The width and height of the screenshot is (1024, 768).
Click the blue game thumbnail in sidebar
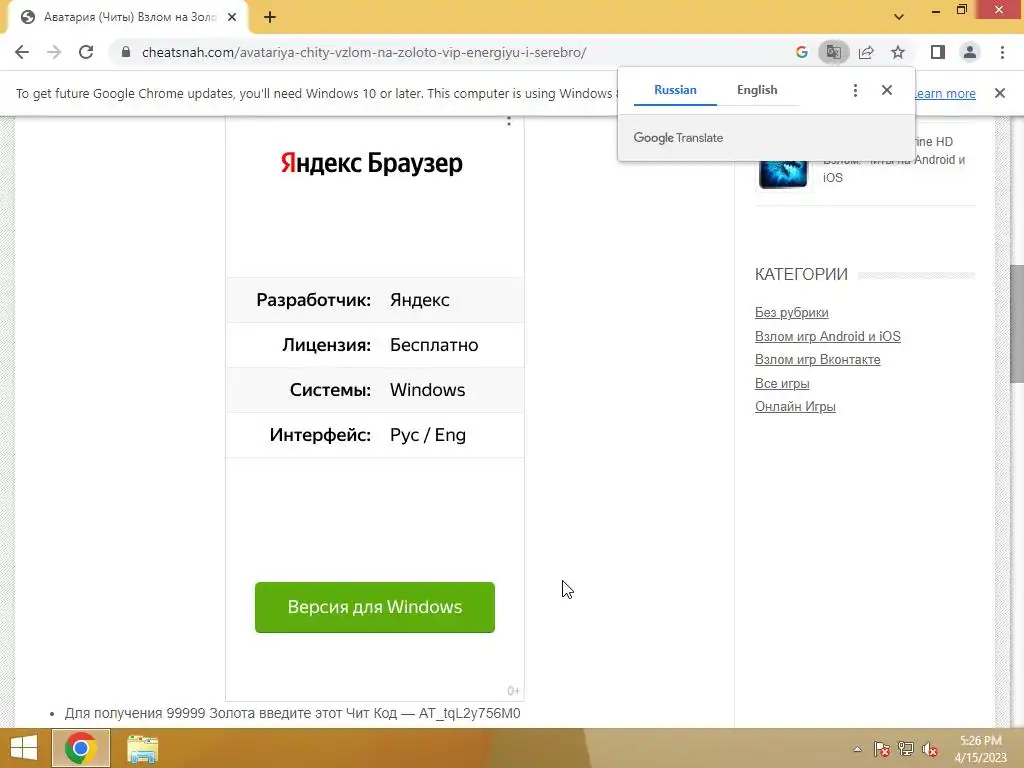click(x=783, y=174)
